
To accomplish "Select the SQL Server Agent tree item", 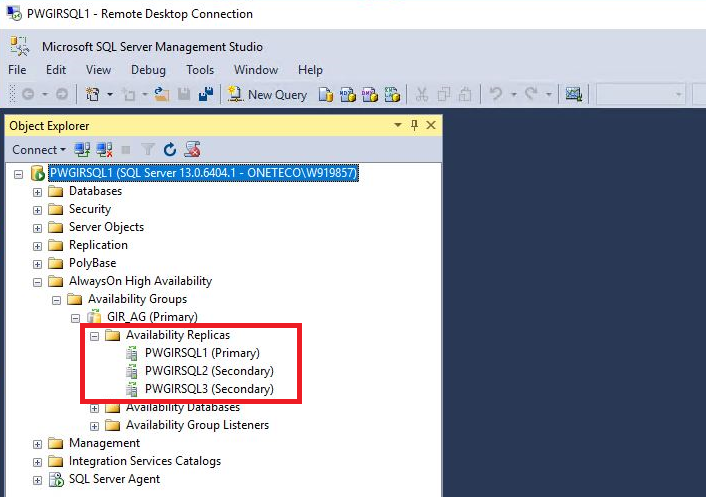I will coord(114,479).
